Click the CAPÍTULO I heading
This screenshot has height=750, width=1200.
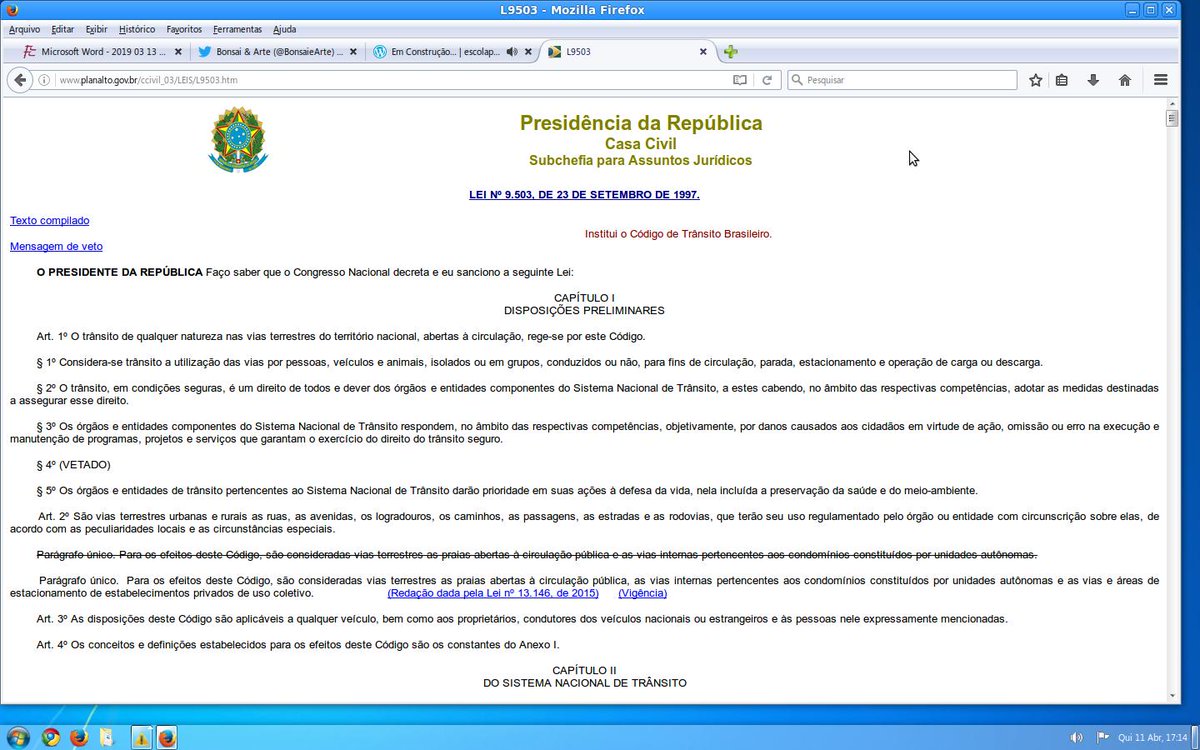(x=584, y=298)
